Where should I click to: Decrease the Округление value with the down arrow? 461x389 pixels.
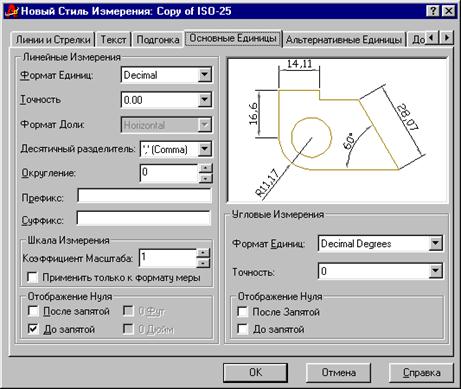(x=205, y=178)
